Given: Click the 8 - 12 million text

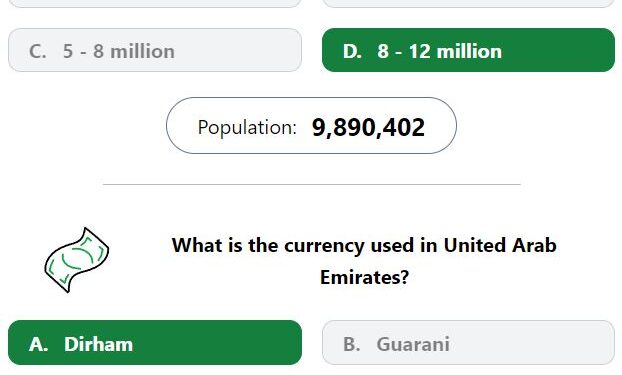Looking at the screenshot, I should click(x=440, y=51).
